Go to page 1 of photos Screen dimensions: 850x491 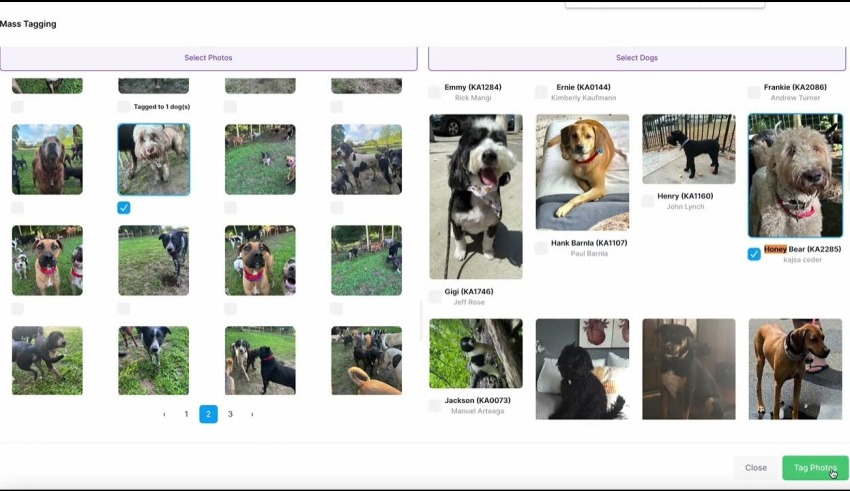[186, 414]
